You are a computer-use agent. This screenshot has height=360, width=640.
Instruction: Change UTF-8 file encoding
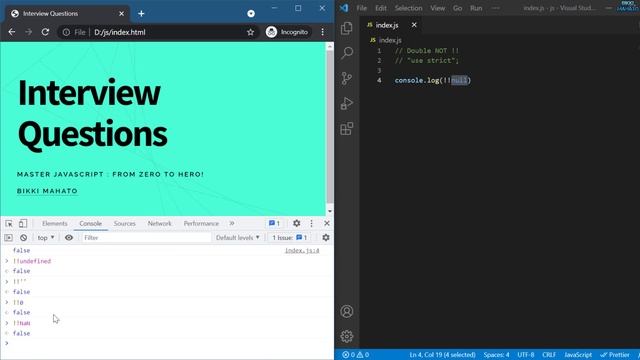(x=526, y=355)
